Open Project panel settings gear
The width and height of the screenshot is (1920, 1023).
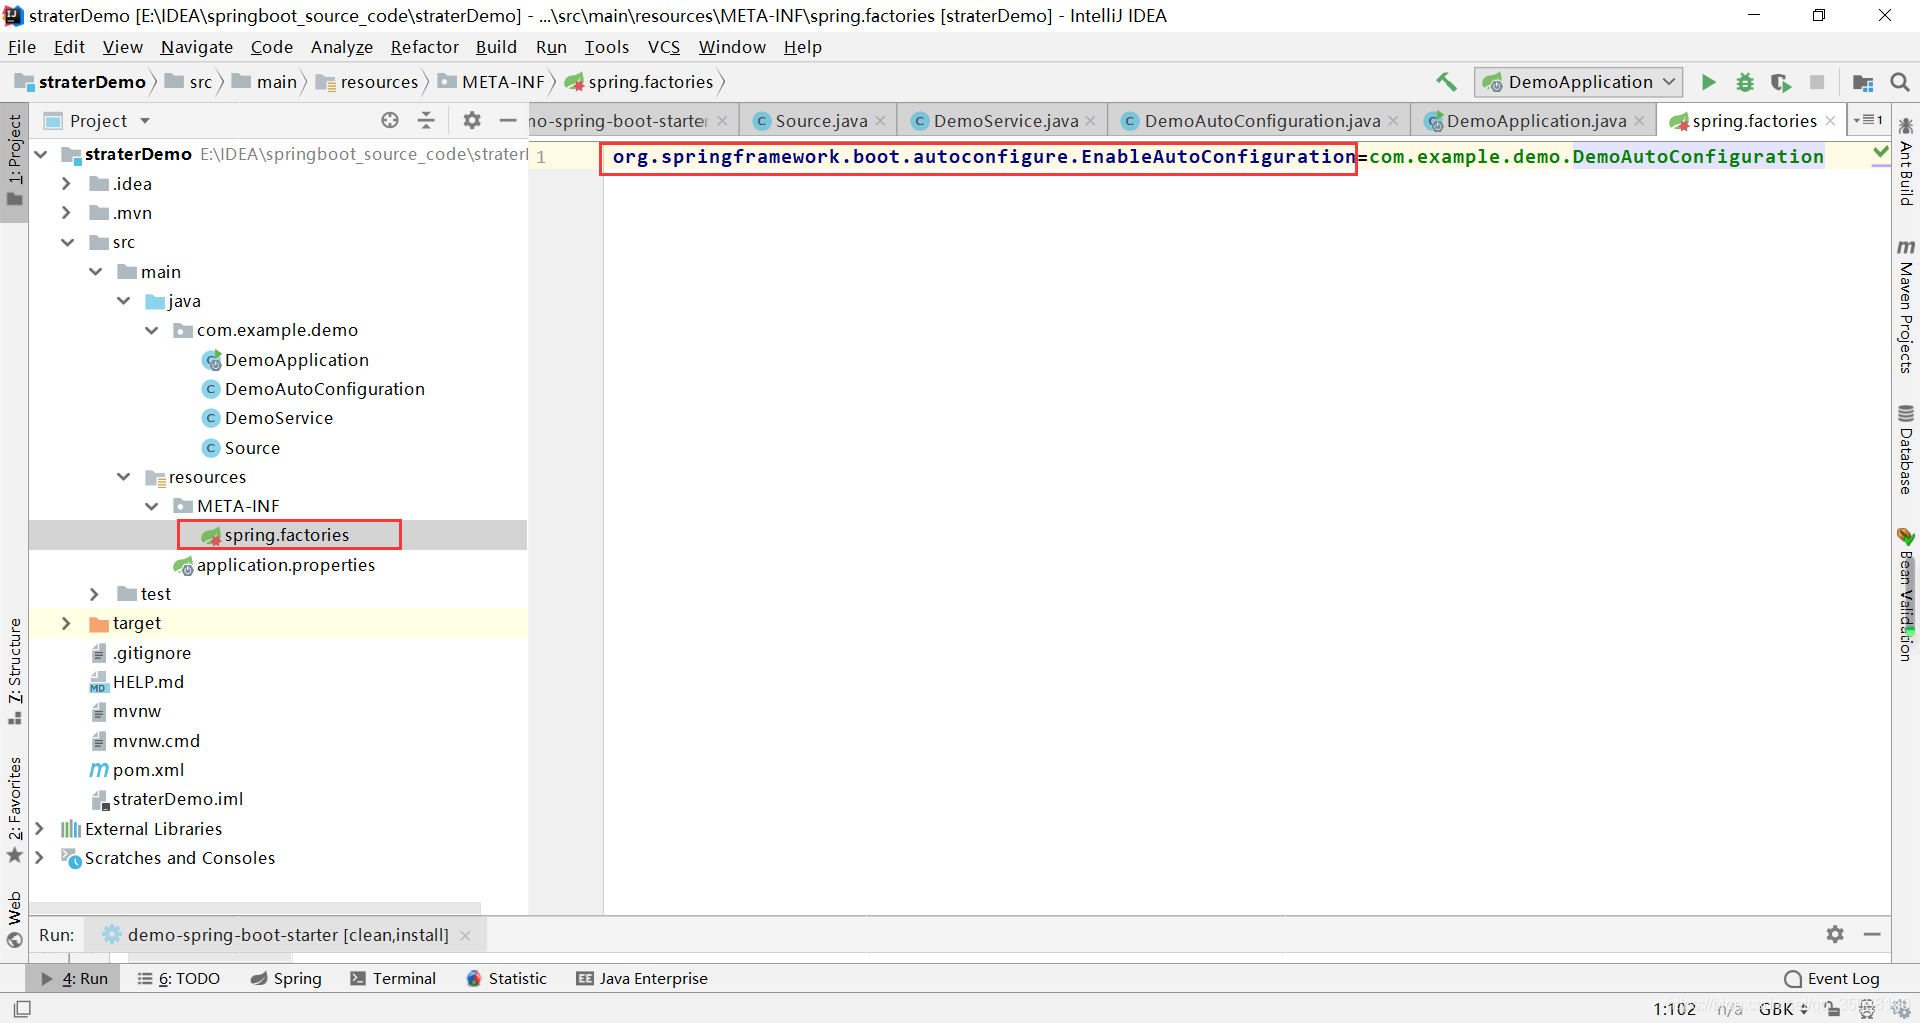coord(472,120)
